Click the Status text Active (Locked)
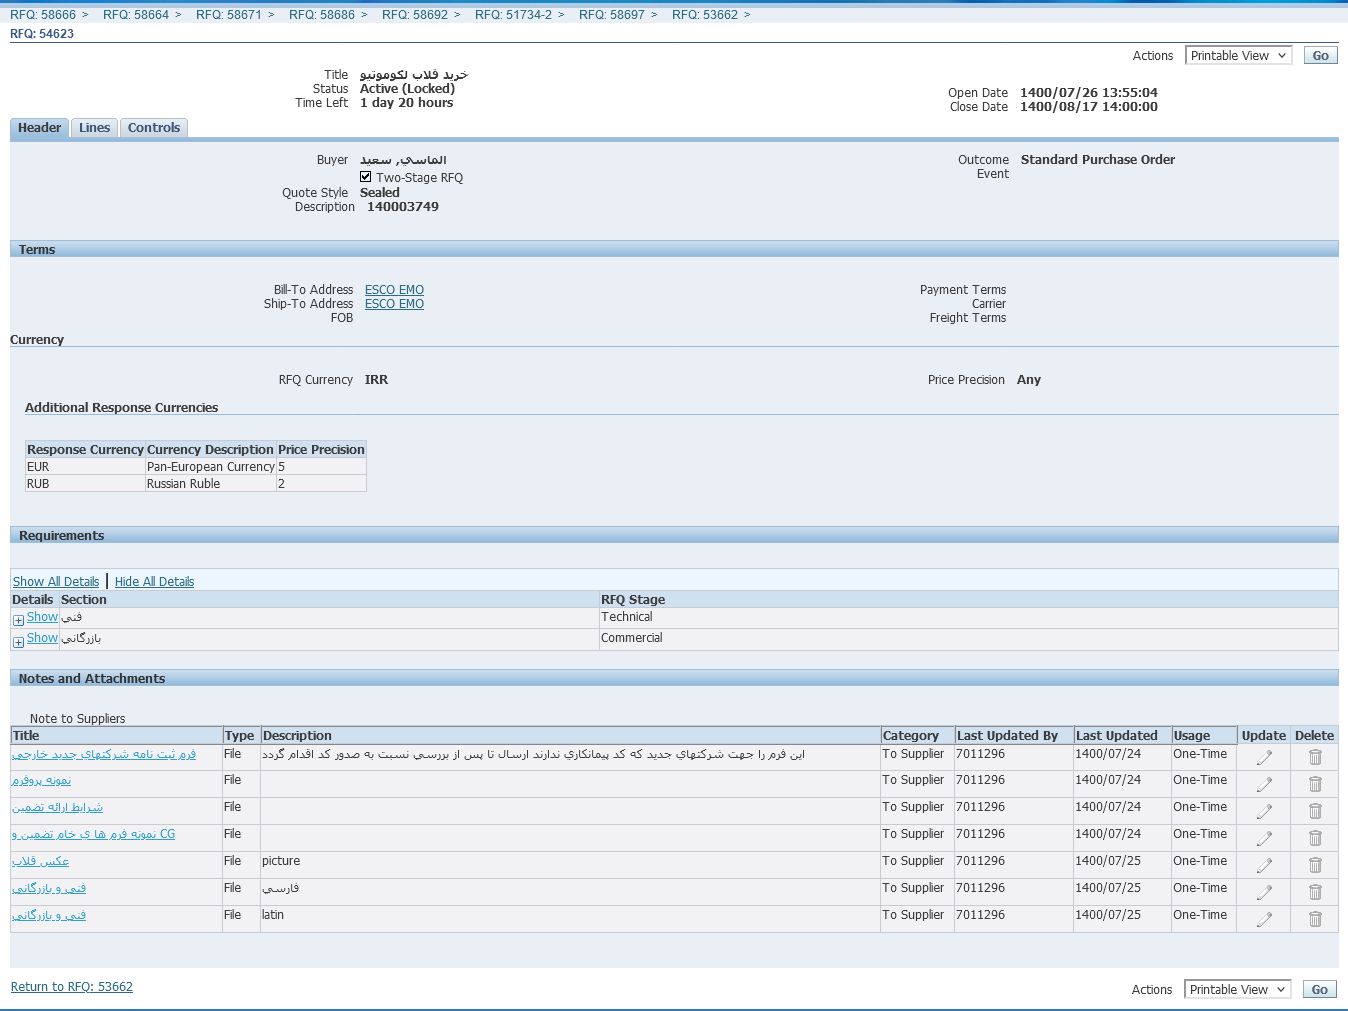This screenshot has width=1348, height=1011. click(407, 89)
